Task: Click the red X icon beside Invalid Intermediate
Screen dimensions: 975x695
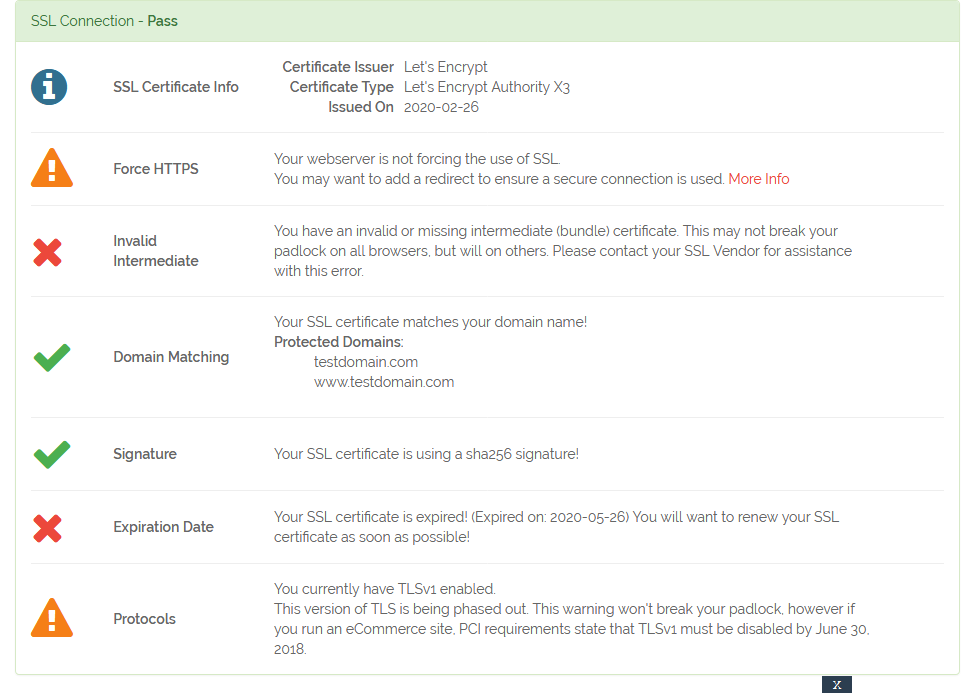Action: pos(47,252)
